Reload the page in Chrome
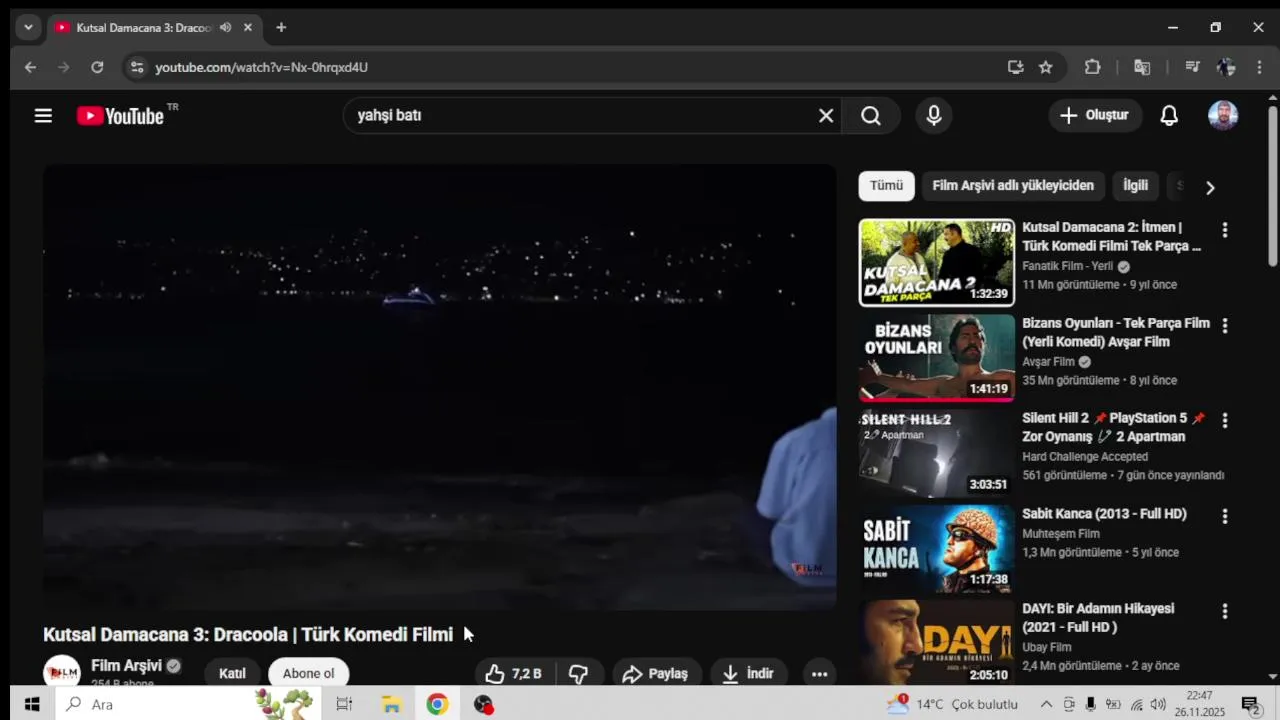Screen dimensions: 1280x720 pyautogui.click(x=97, y=67)
